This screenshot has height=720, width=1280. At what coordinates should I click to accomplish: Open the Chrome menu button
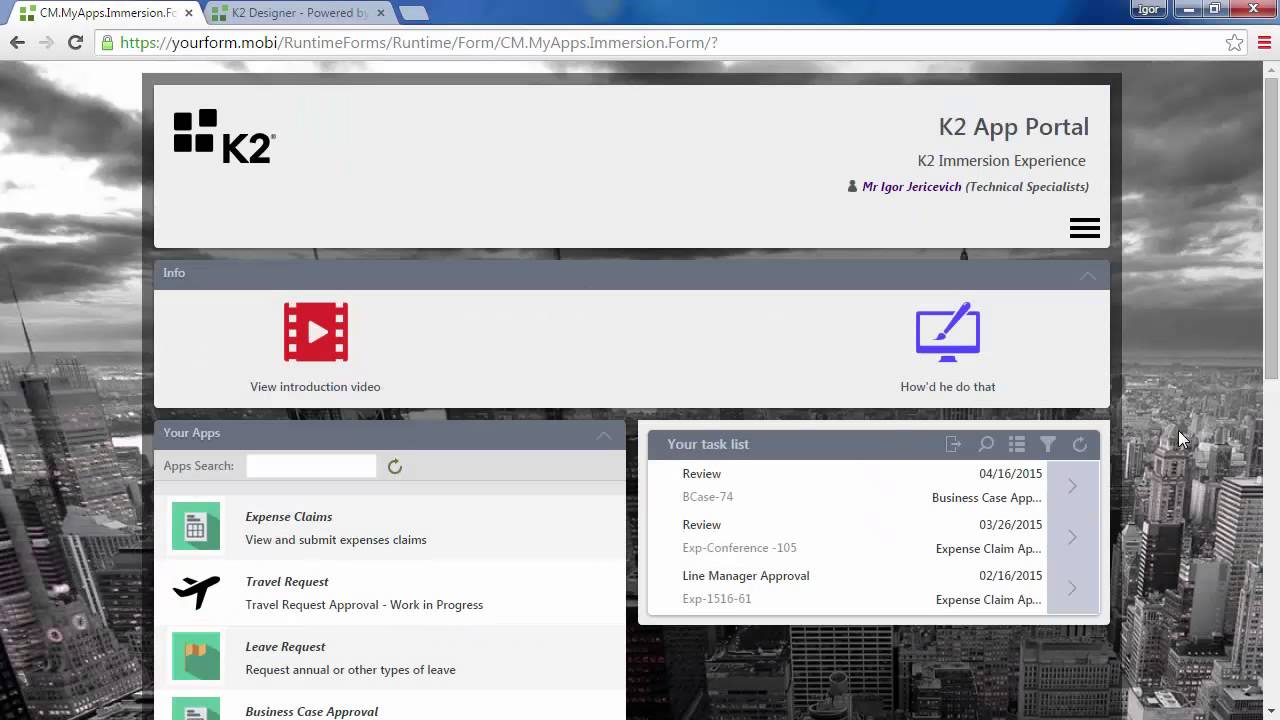pos(1264,42)
